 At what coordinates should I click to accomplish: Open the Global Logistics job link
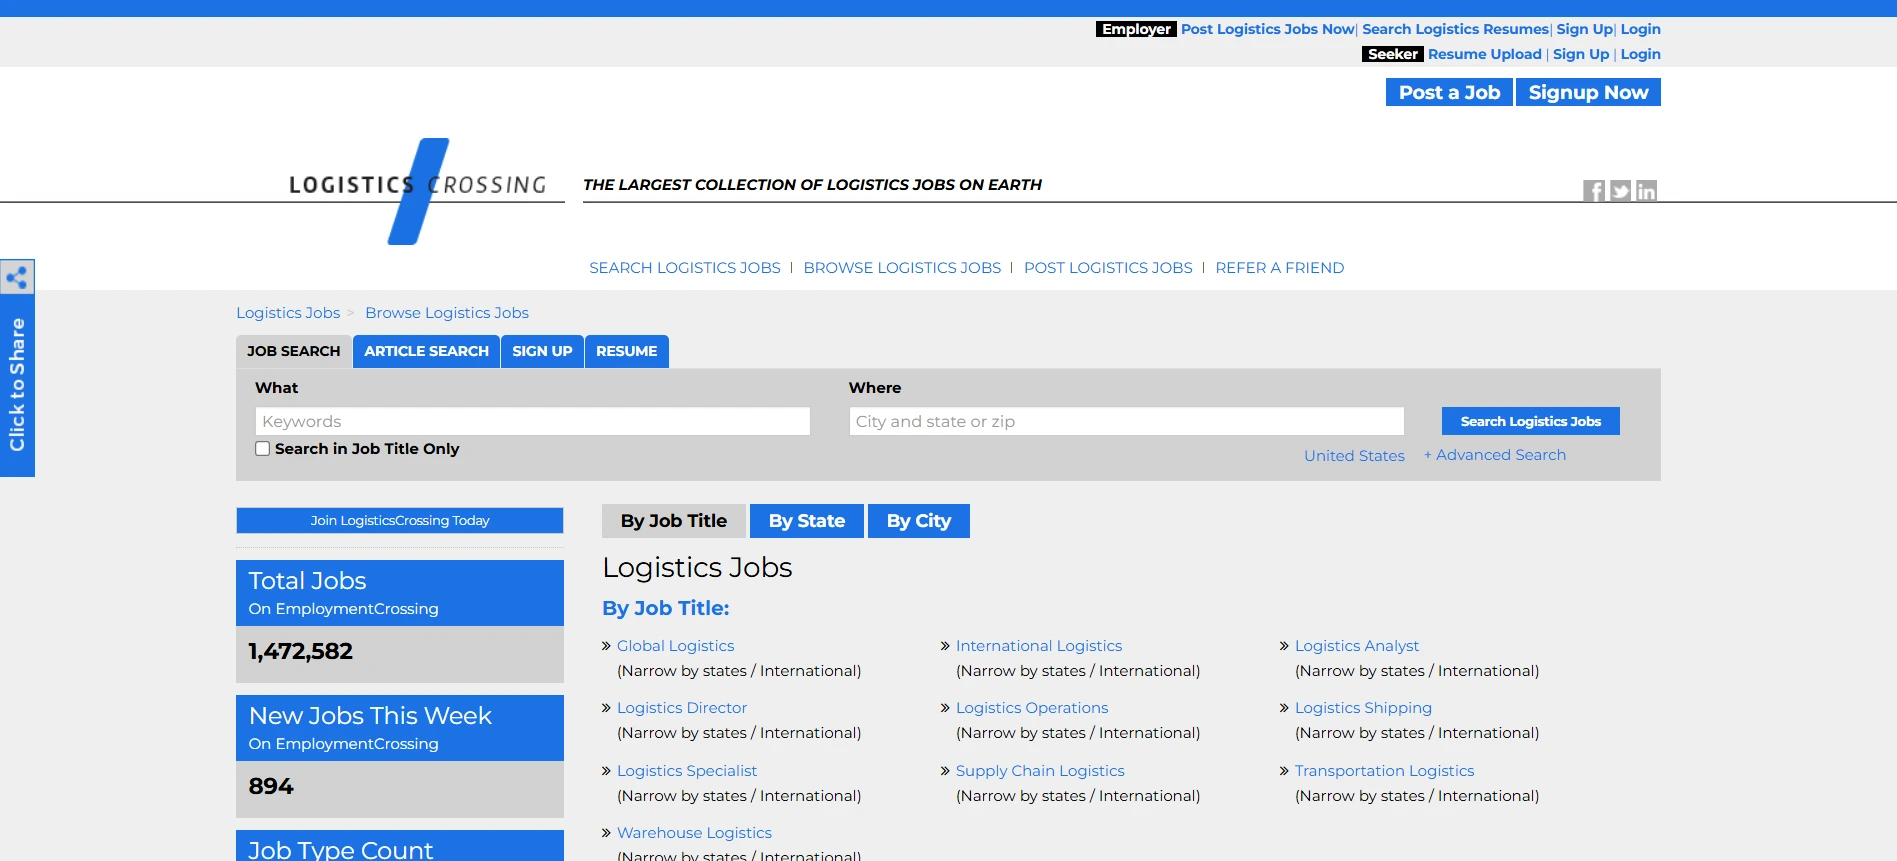tap(675, 646)
